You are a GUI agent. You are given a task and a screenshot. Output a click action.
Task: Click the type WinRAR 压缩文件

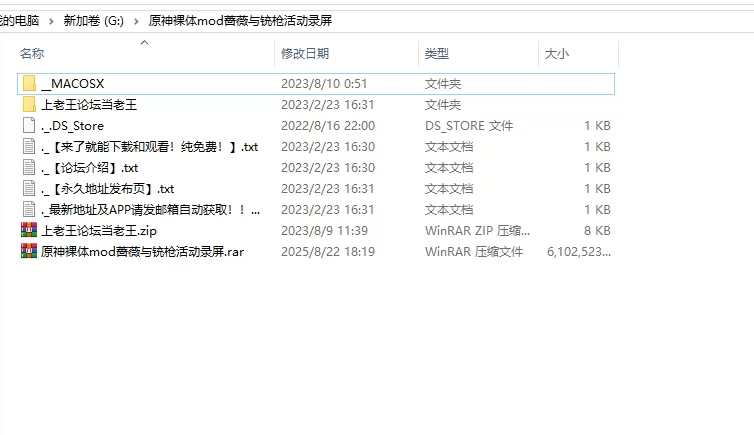(x=474, y=251)
